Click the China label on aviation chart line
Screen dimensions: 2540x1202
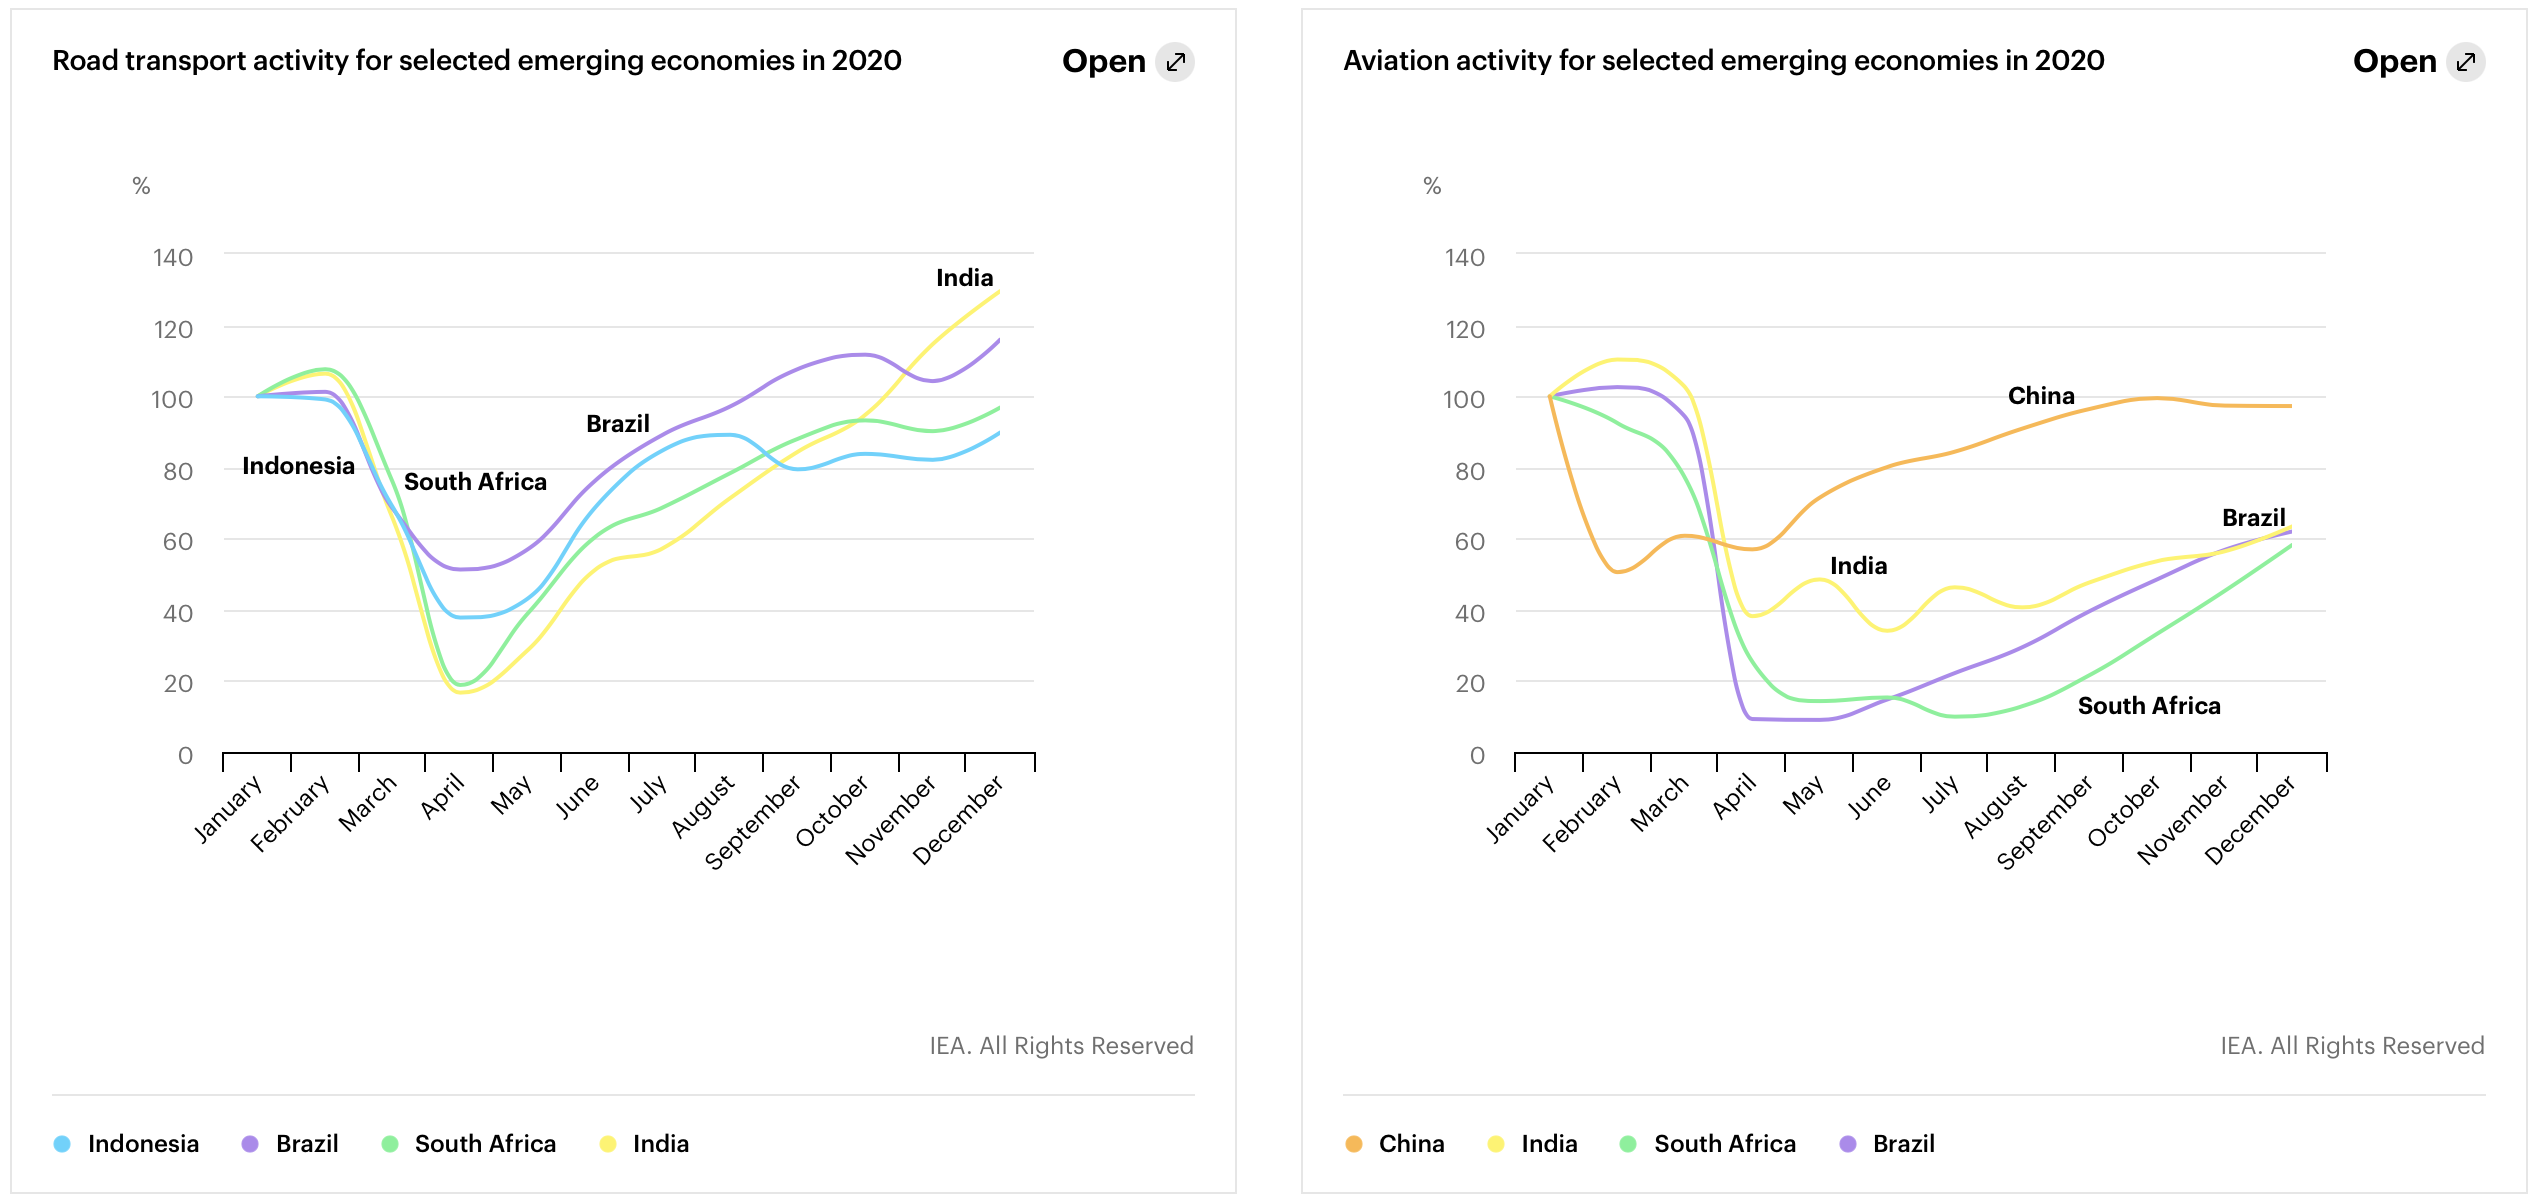point(2041,396)
